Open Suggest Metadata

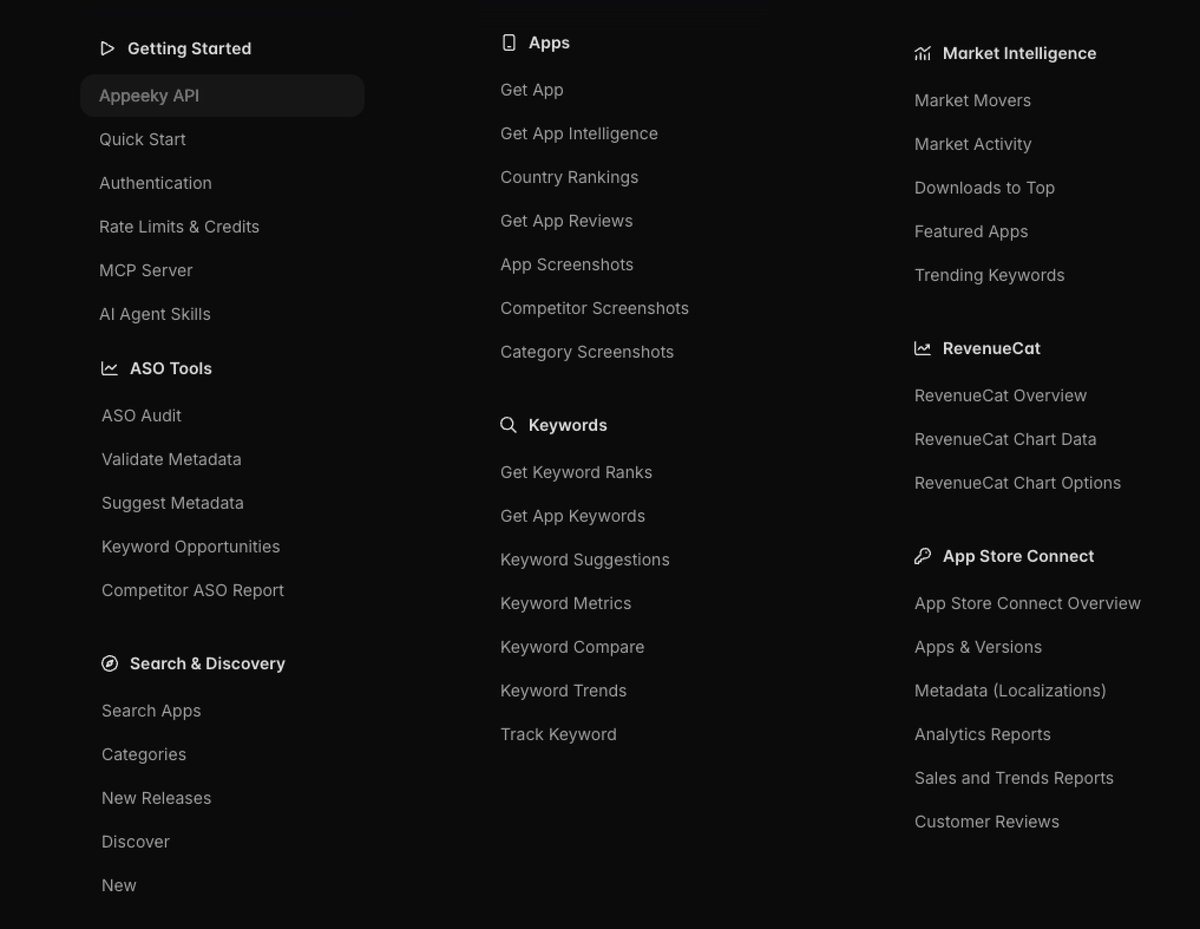click(x=172, y=503)
